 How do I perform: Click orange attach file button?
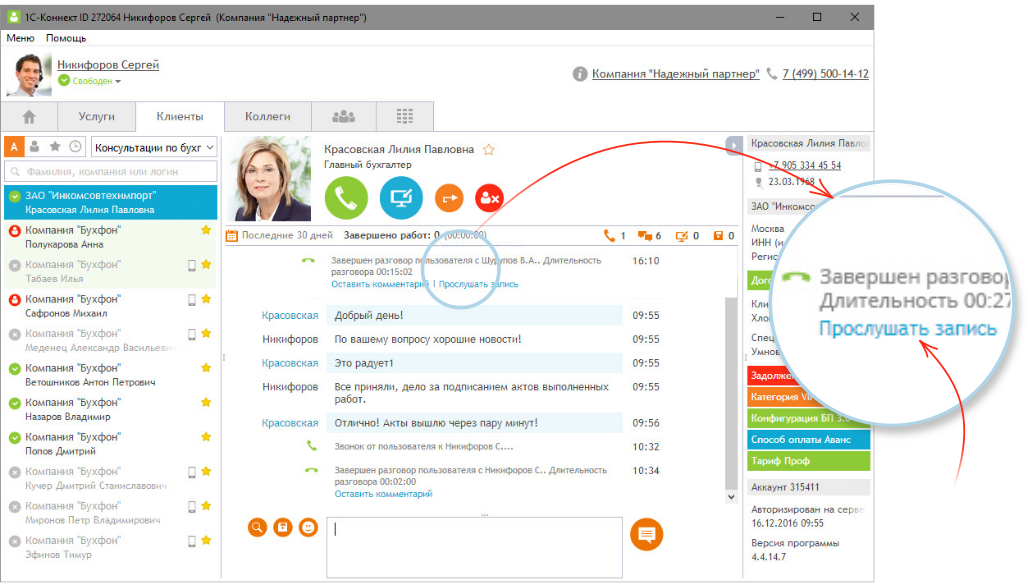coord(283,527)
